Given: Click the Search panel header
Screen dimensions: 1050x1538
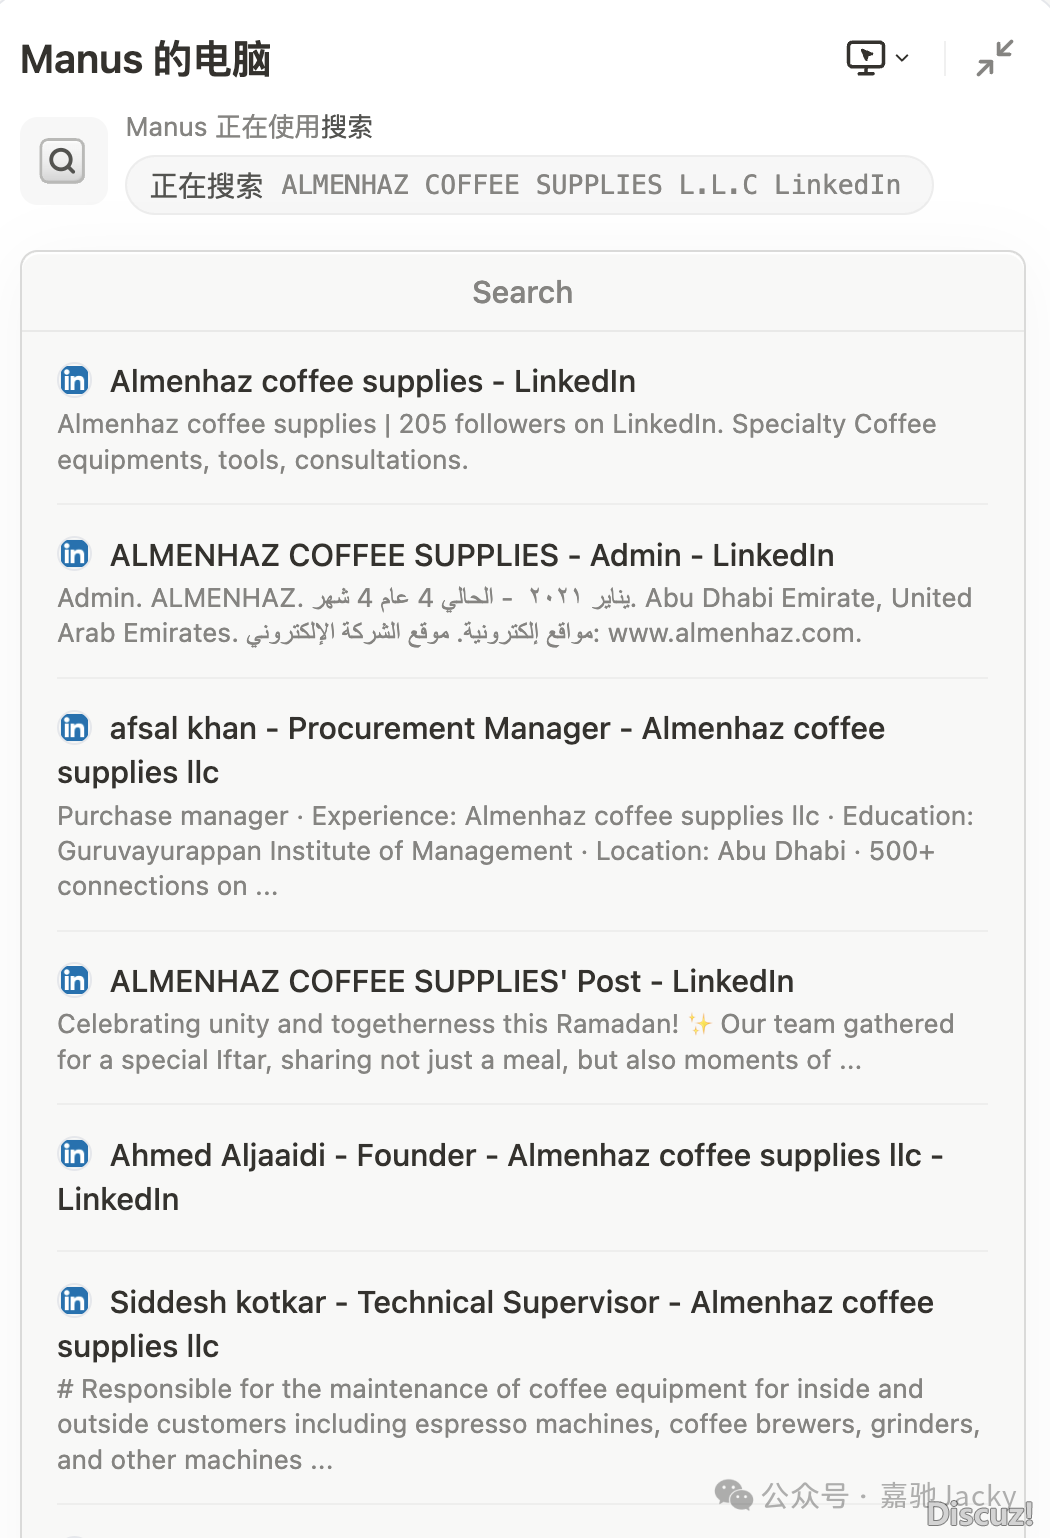Looking at the screenshot, I should (522, 292).
